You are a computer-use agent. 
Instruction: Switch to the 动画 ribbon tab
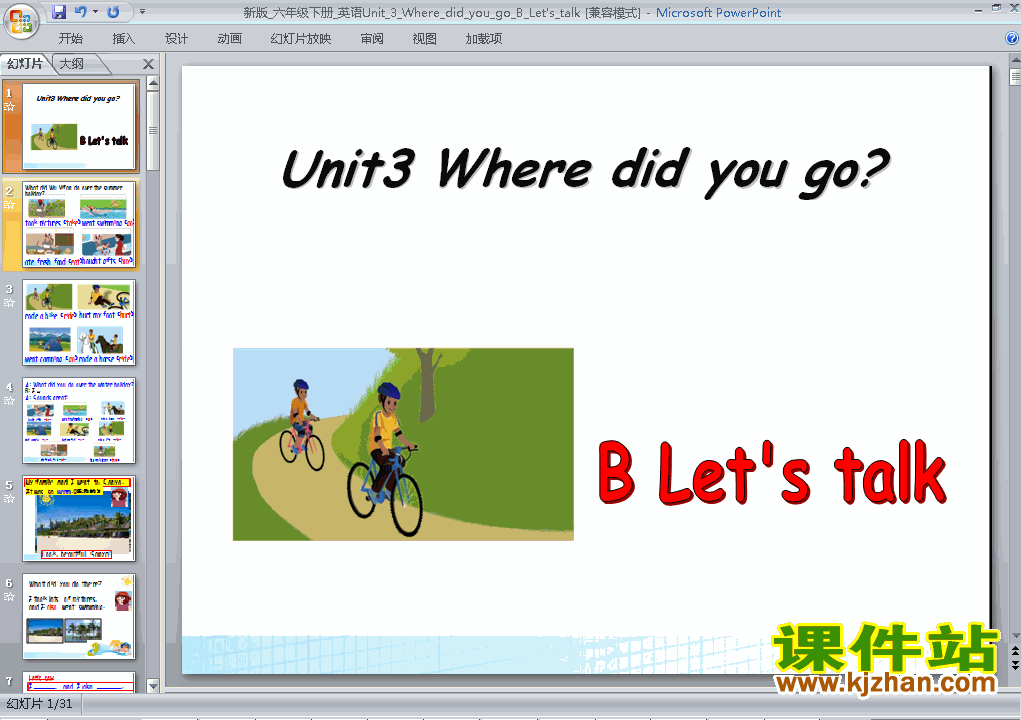(x=229, y=38)
